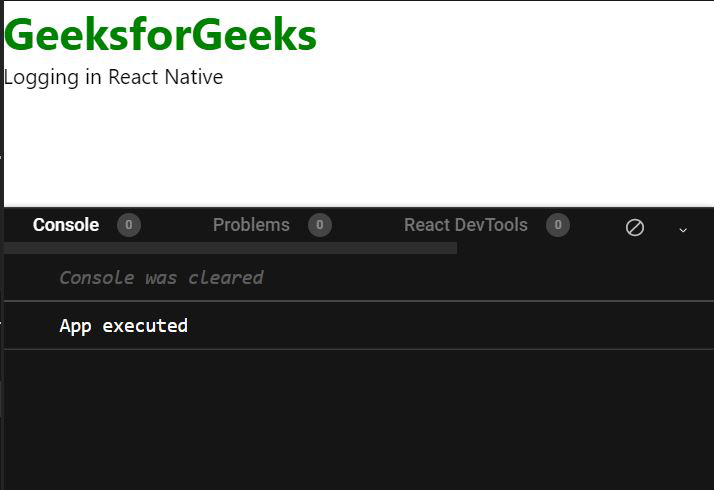Click the React DevTools count badge
The height and width of the screenshot is (490, 714).
point(558,225)
